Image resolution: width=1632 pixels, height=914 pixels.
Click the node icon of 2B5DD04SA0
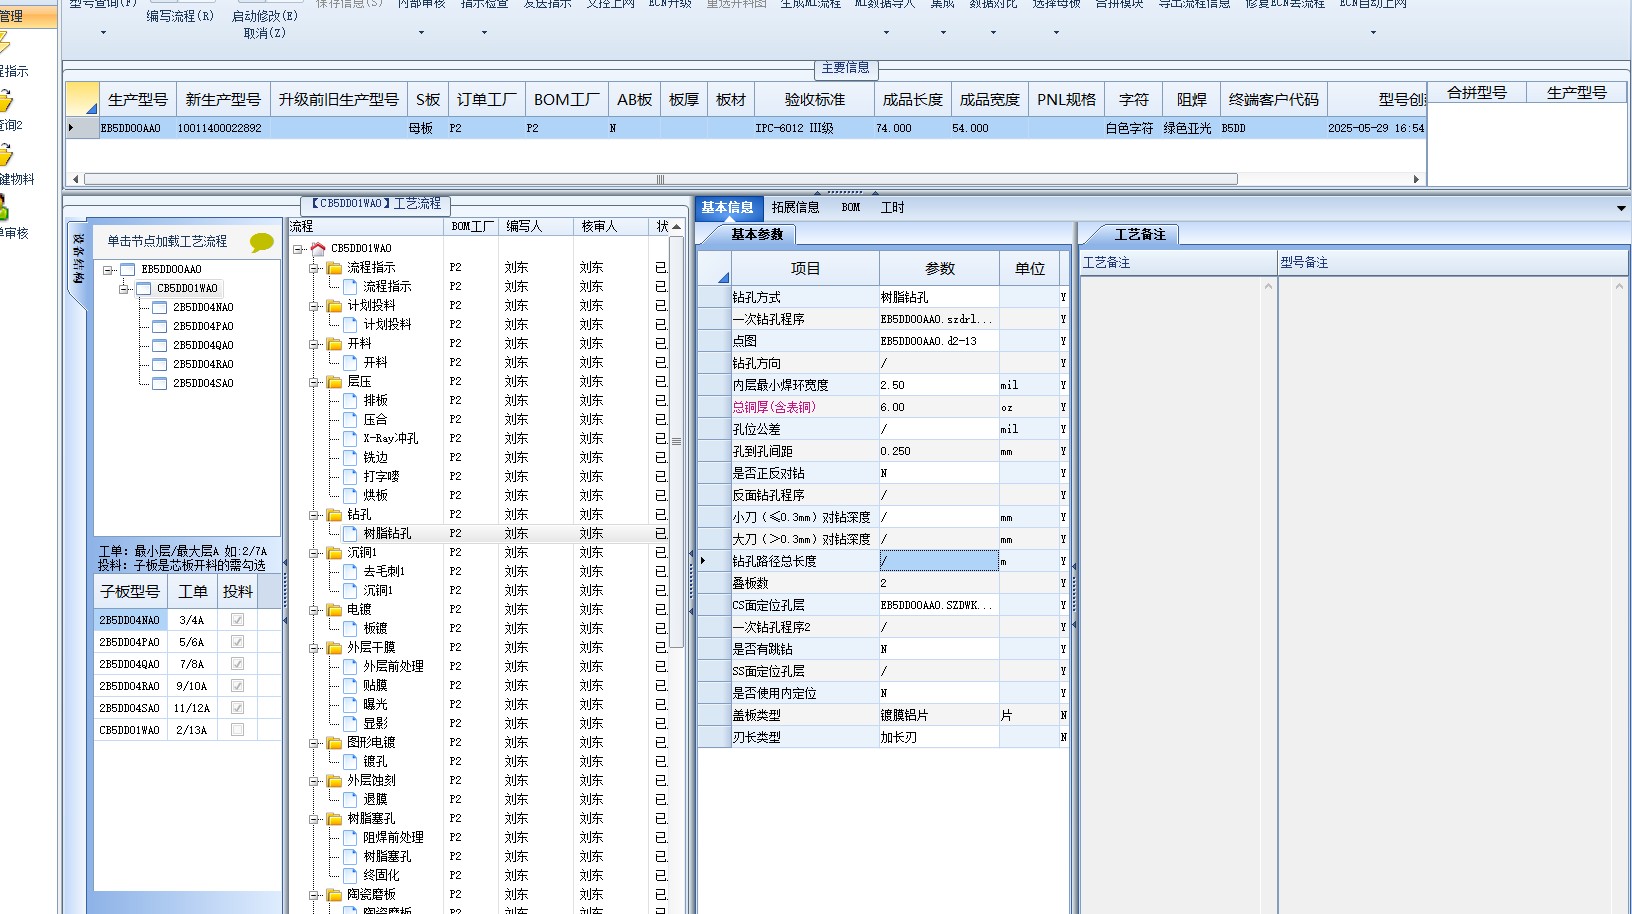(x=159, y=383)
